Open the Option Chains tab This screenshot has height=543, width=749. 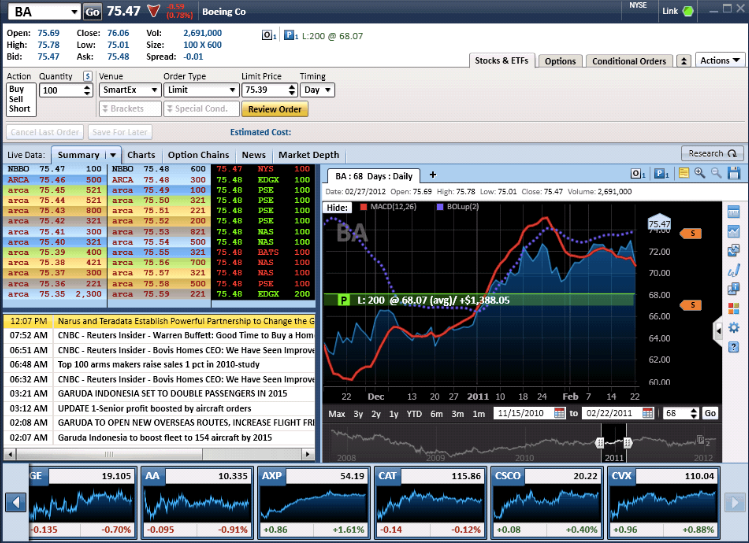pos(198,155)
